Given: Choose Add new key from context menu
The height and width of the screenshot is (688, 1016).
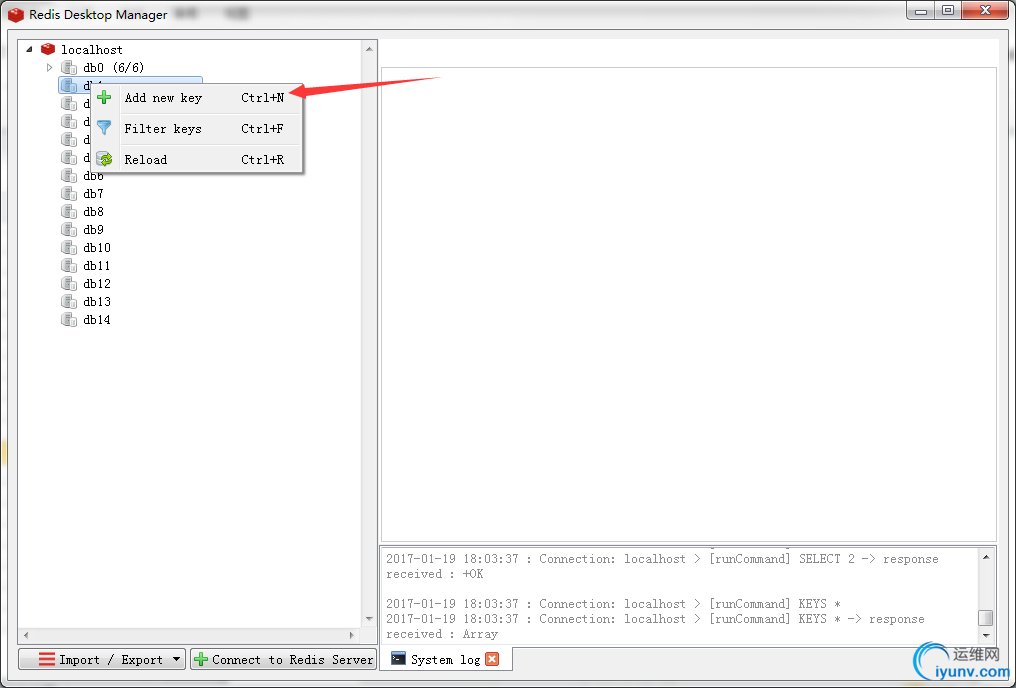Looking at the screenshot, I should click(197, 98).
